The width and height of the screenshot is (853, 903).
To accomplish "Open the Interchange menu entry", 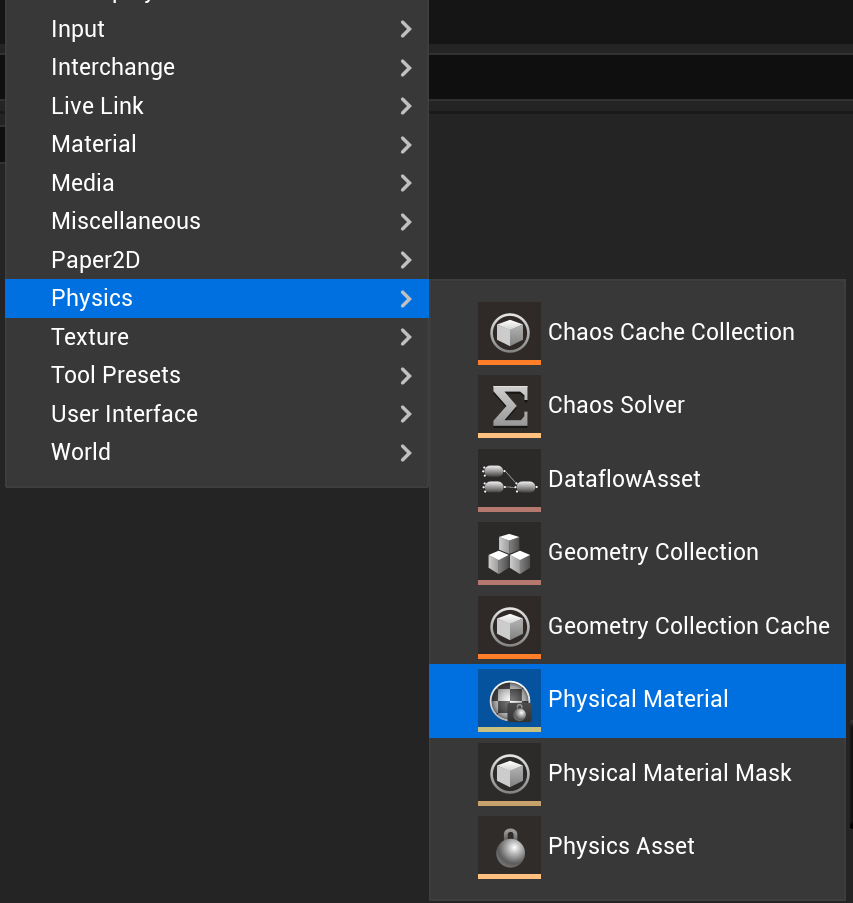I will pyautogui.click(x=113, y=67).
